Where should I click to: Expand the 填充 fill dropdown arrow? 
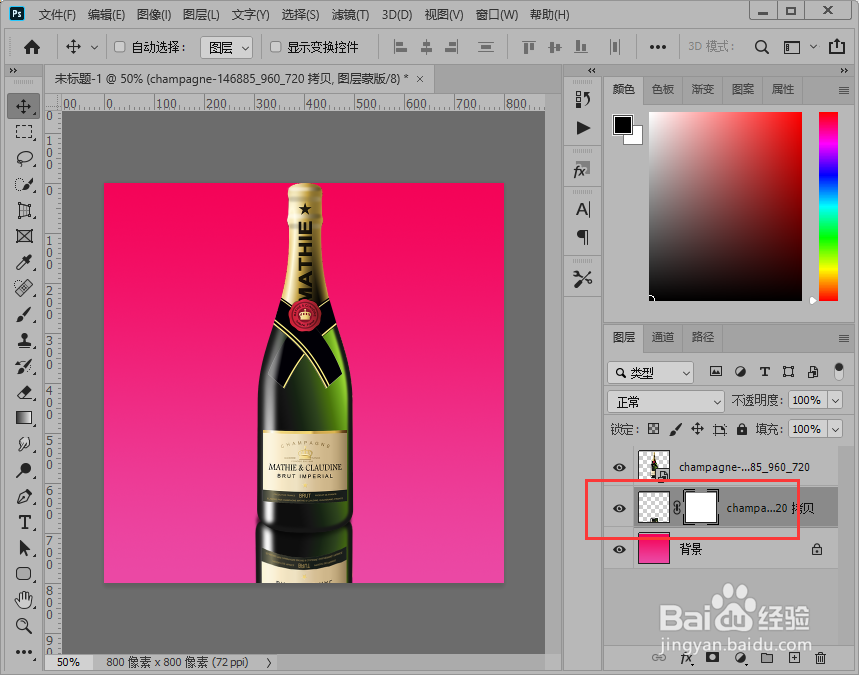point(835,429)
